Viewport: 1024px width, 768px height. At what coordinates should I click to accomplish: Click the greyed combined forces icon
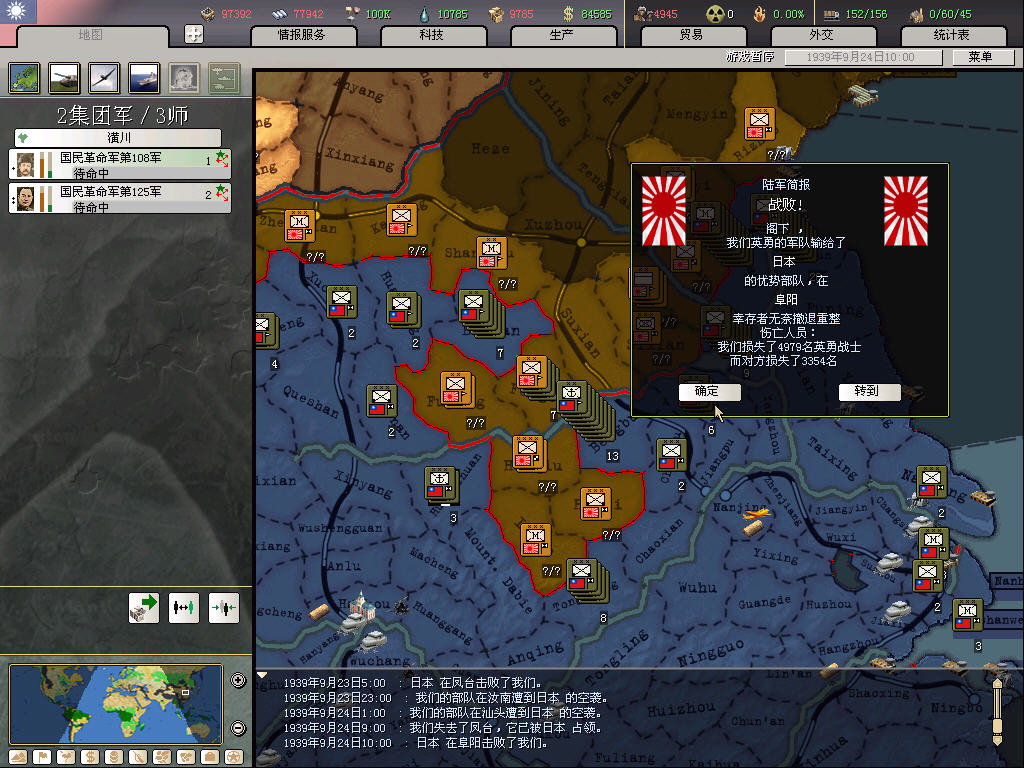(x=225, y=78)
